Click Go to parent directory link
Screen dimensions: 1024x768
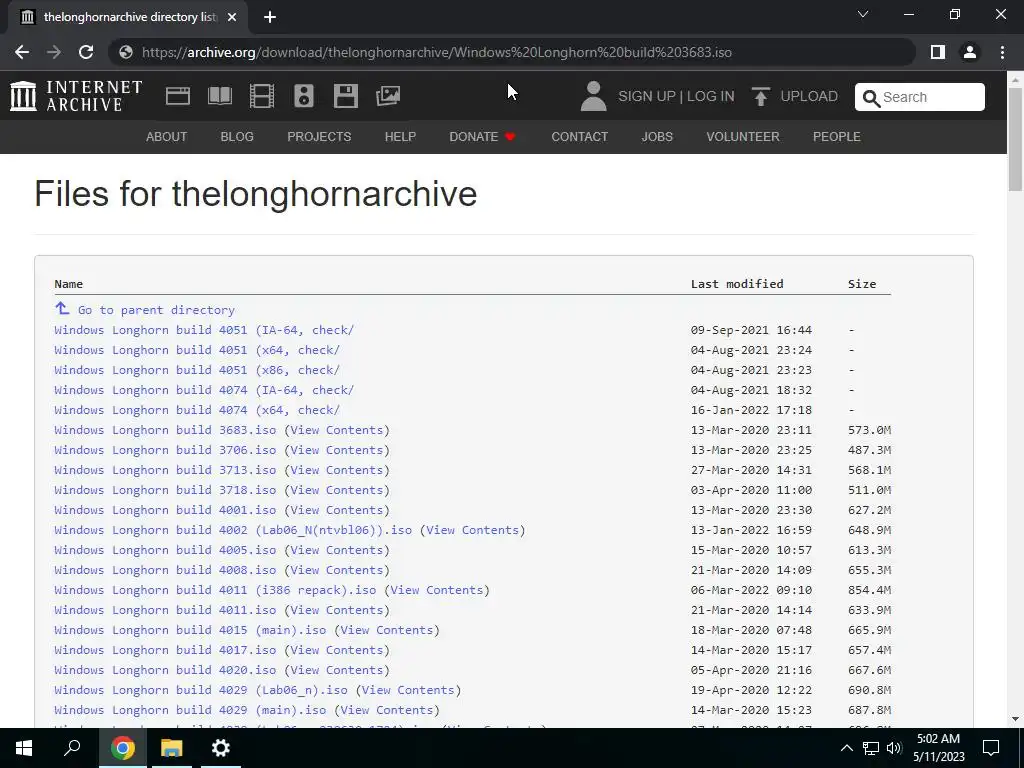(x=156, y=310)
